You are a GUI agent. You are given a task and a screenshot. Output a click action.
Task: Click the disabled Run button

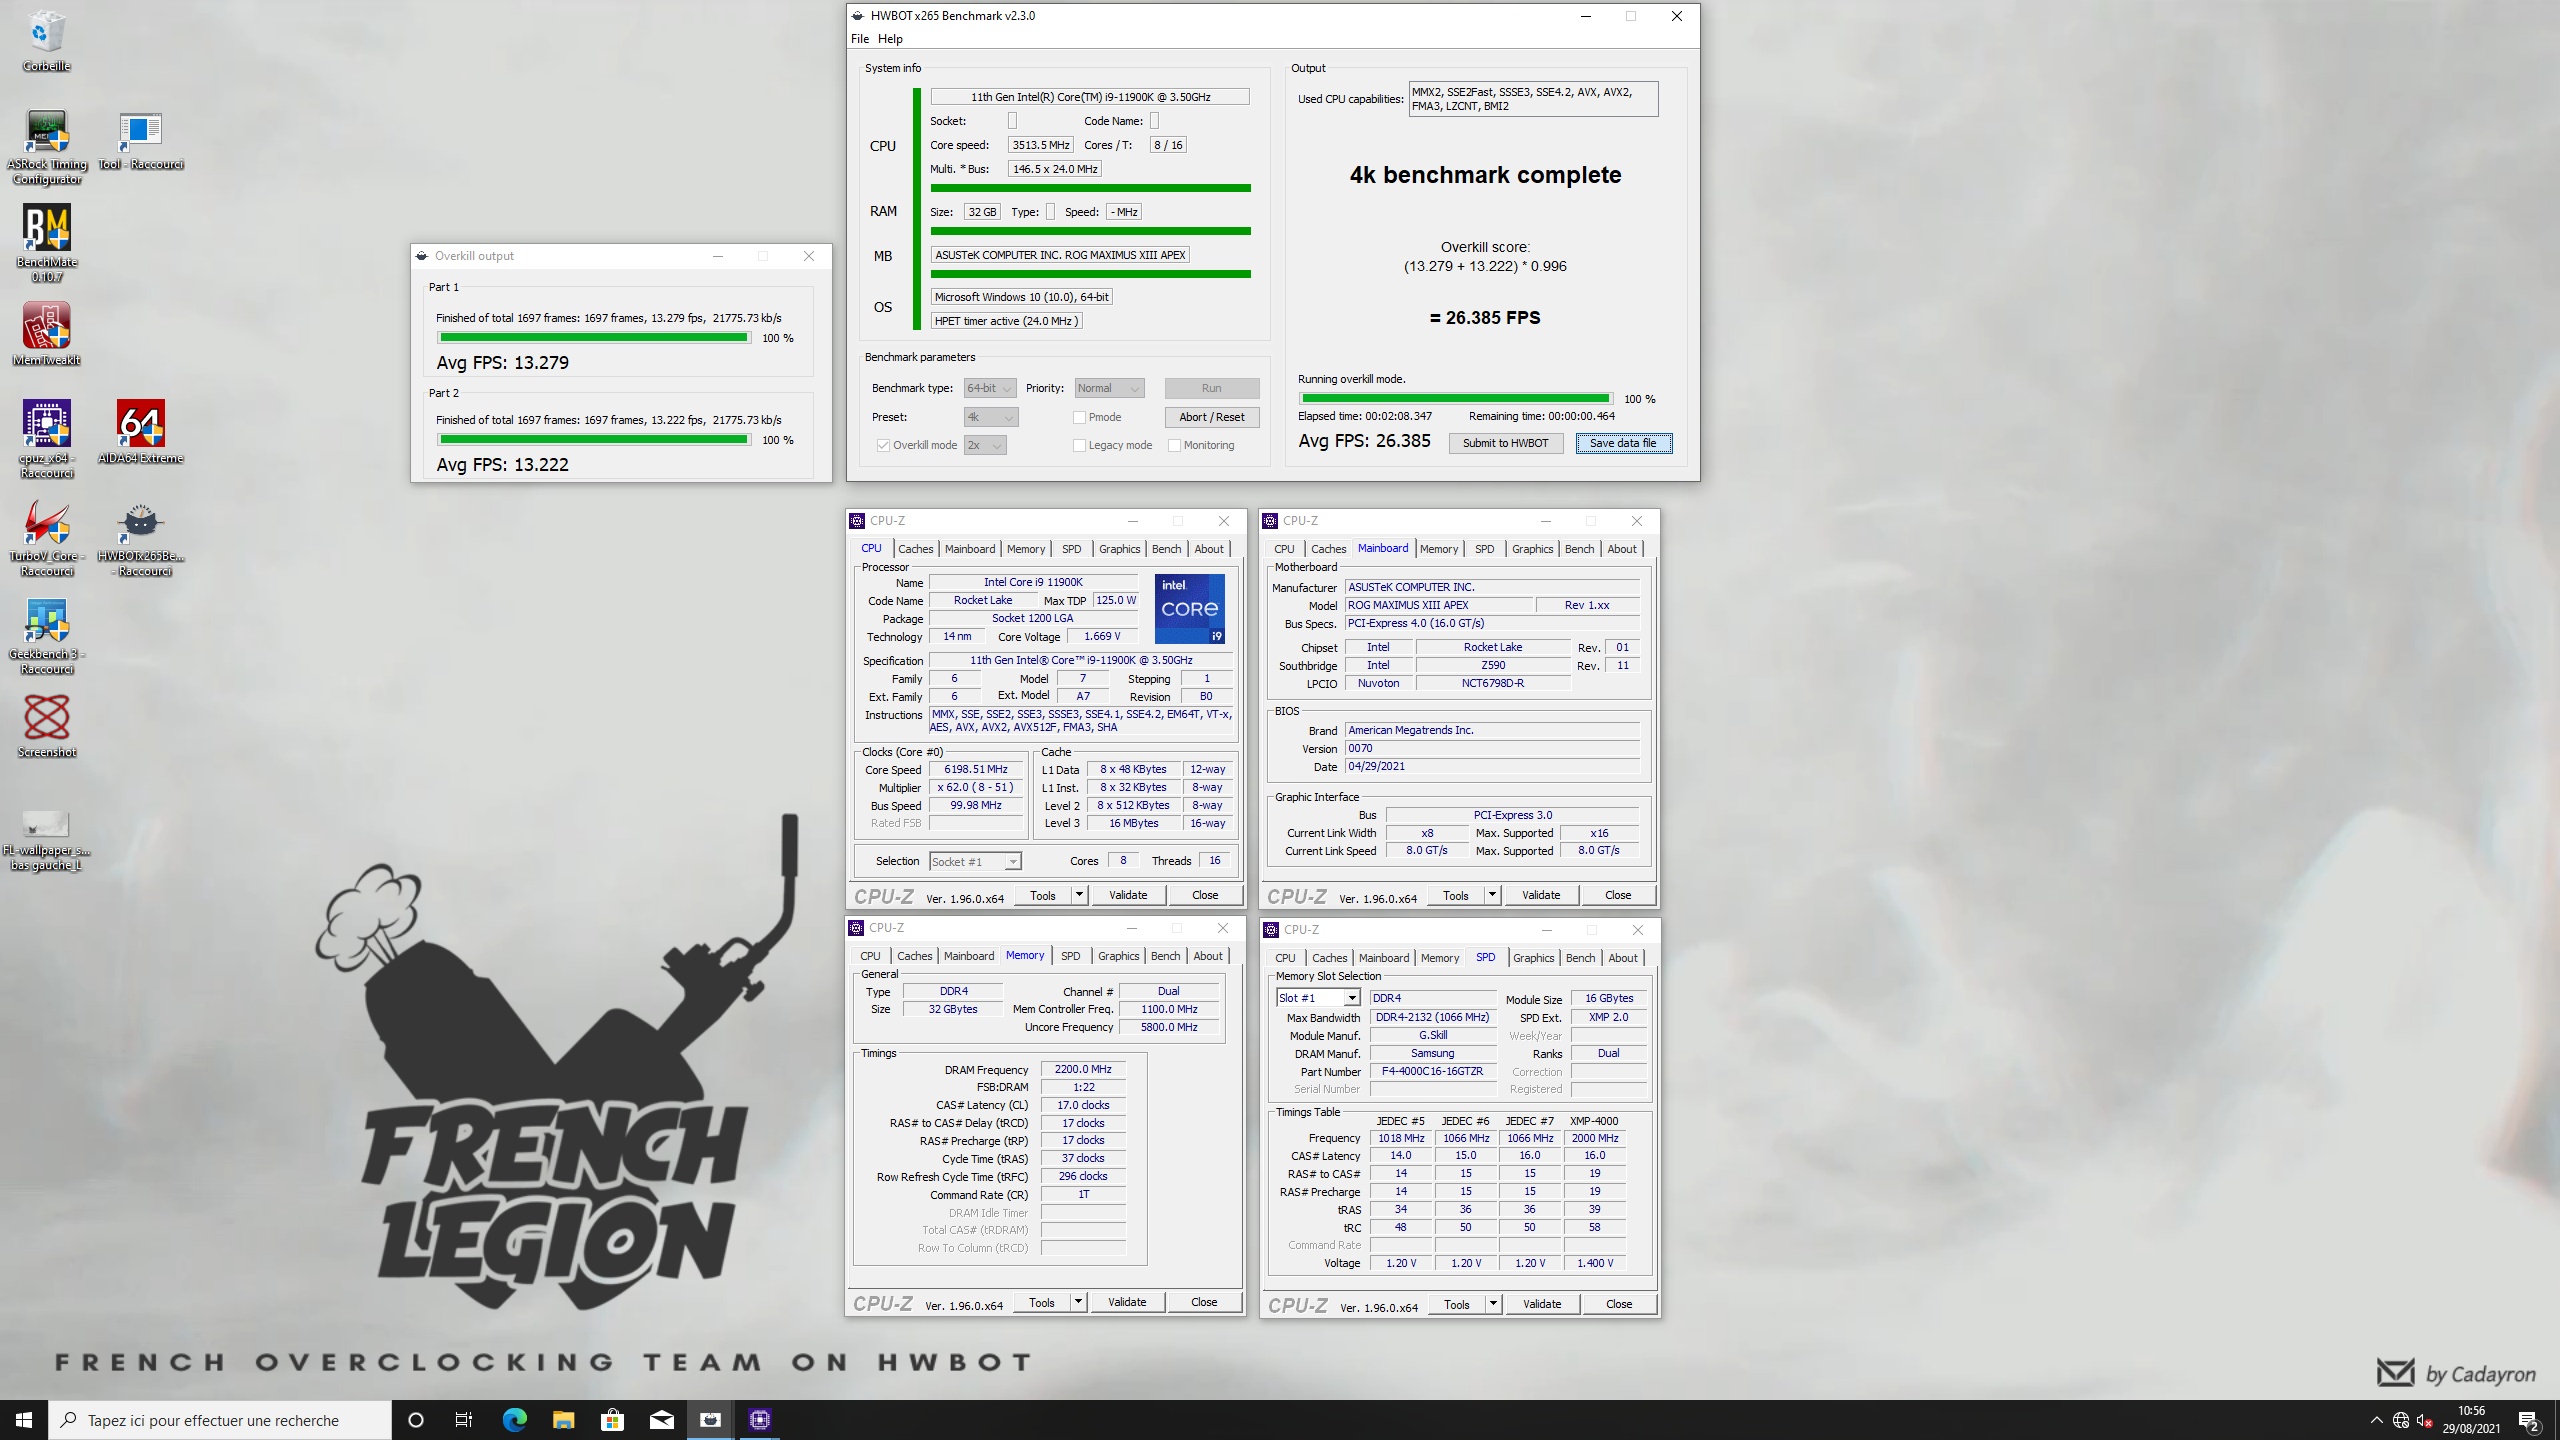[x=1211, y=388]
